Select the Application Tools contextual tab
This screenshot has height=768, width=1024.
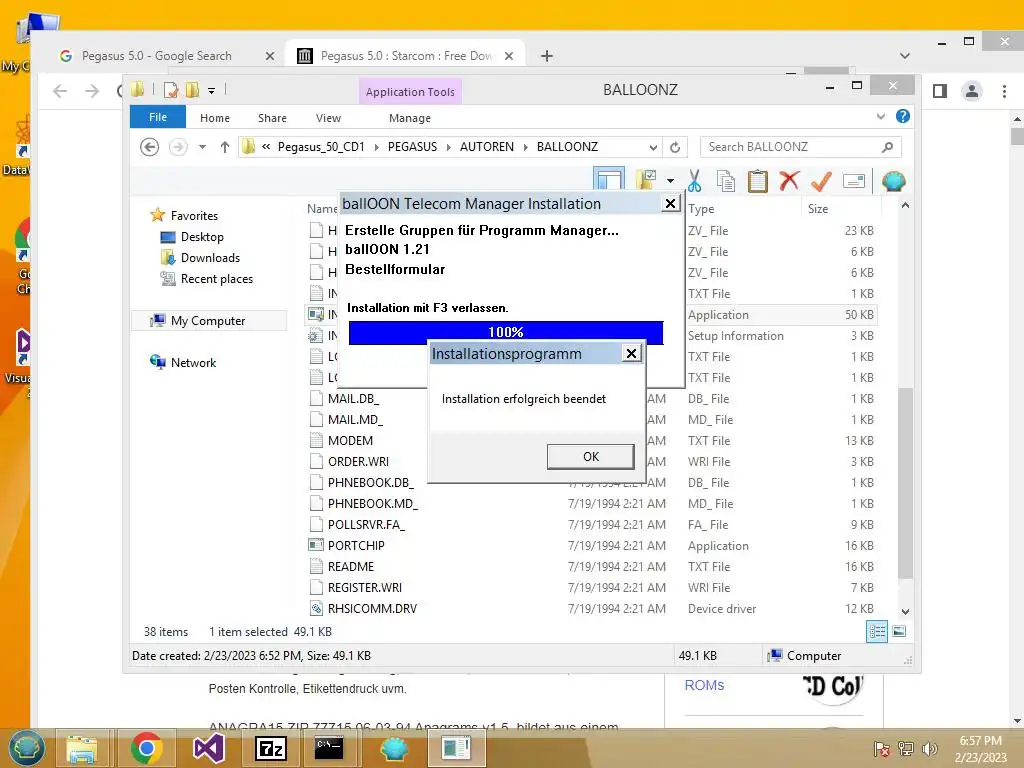point(410,92)
